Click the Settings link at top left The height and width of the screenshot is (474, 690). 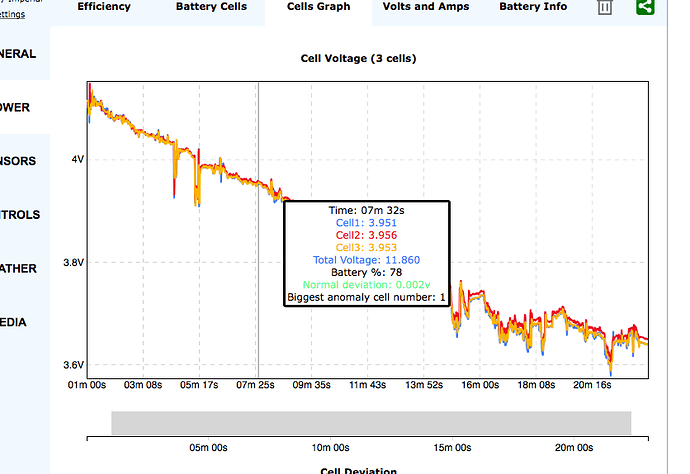(14, 16)
